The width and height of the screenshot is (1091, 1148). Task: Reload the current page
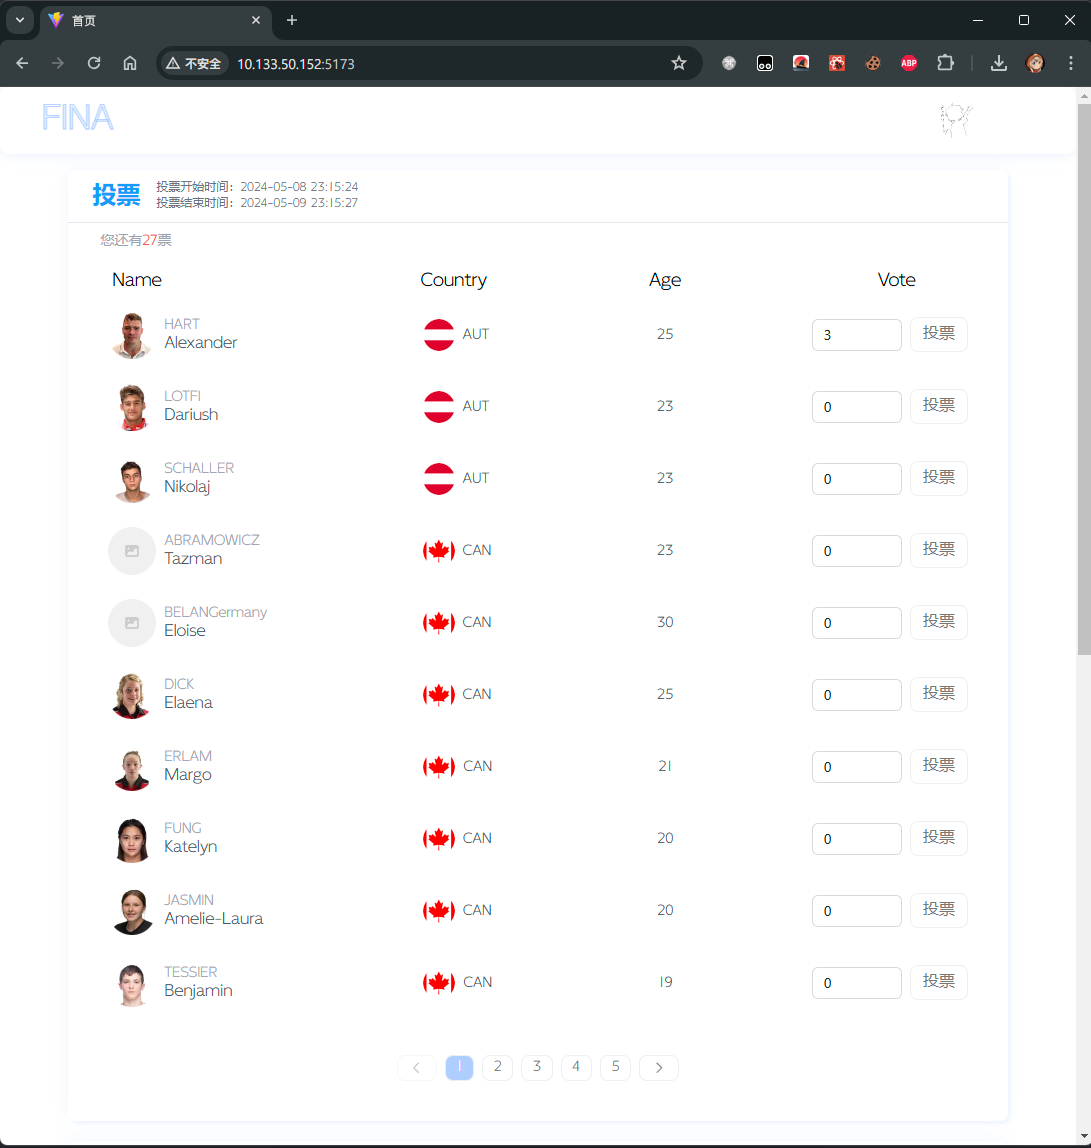94,64
